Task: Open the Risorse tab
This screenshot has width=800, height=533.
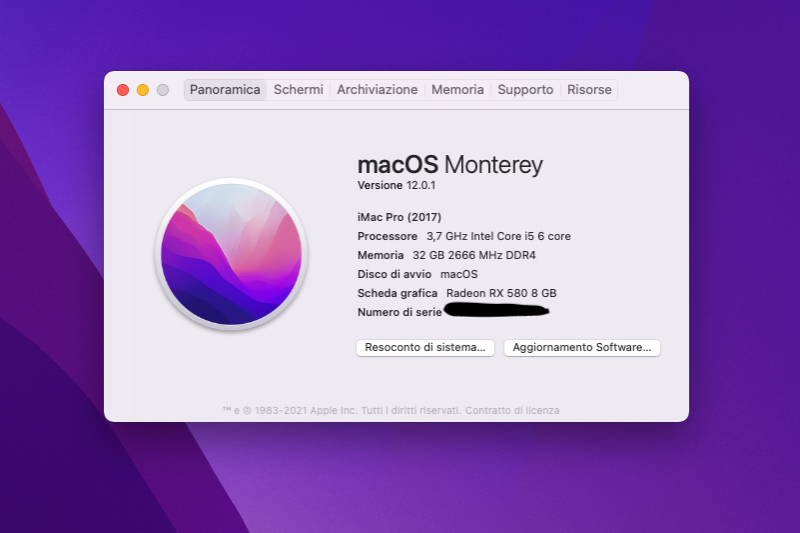Action: [x=589, y=90]
